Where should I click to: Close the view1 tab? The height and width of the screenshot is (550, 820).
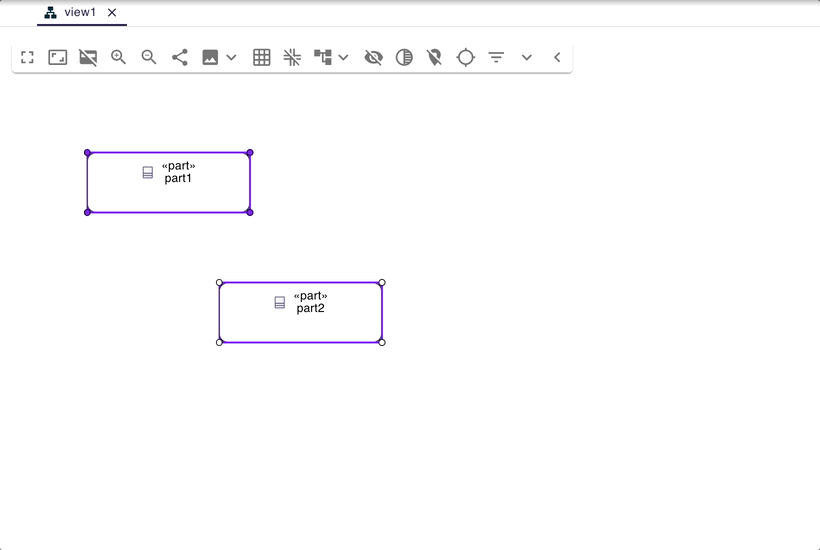pos(112,13)
